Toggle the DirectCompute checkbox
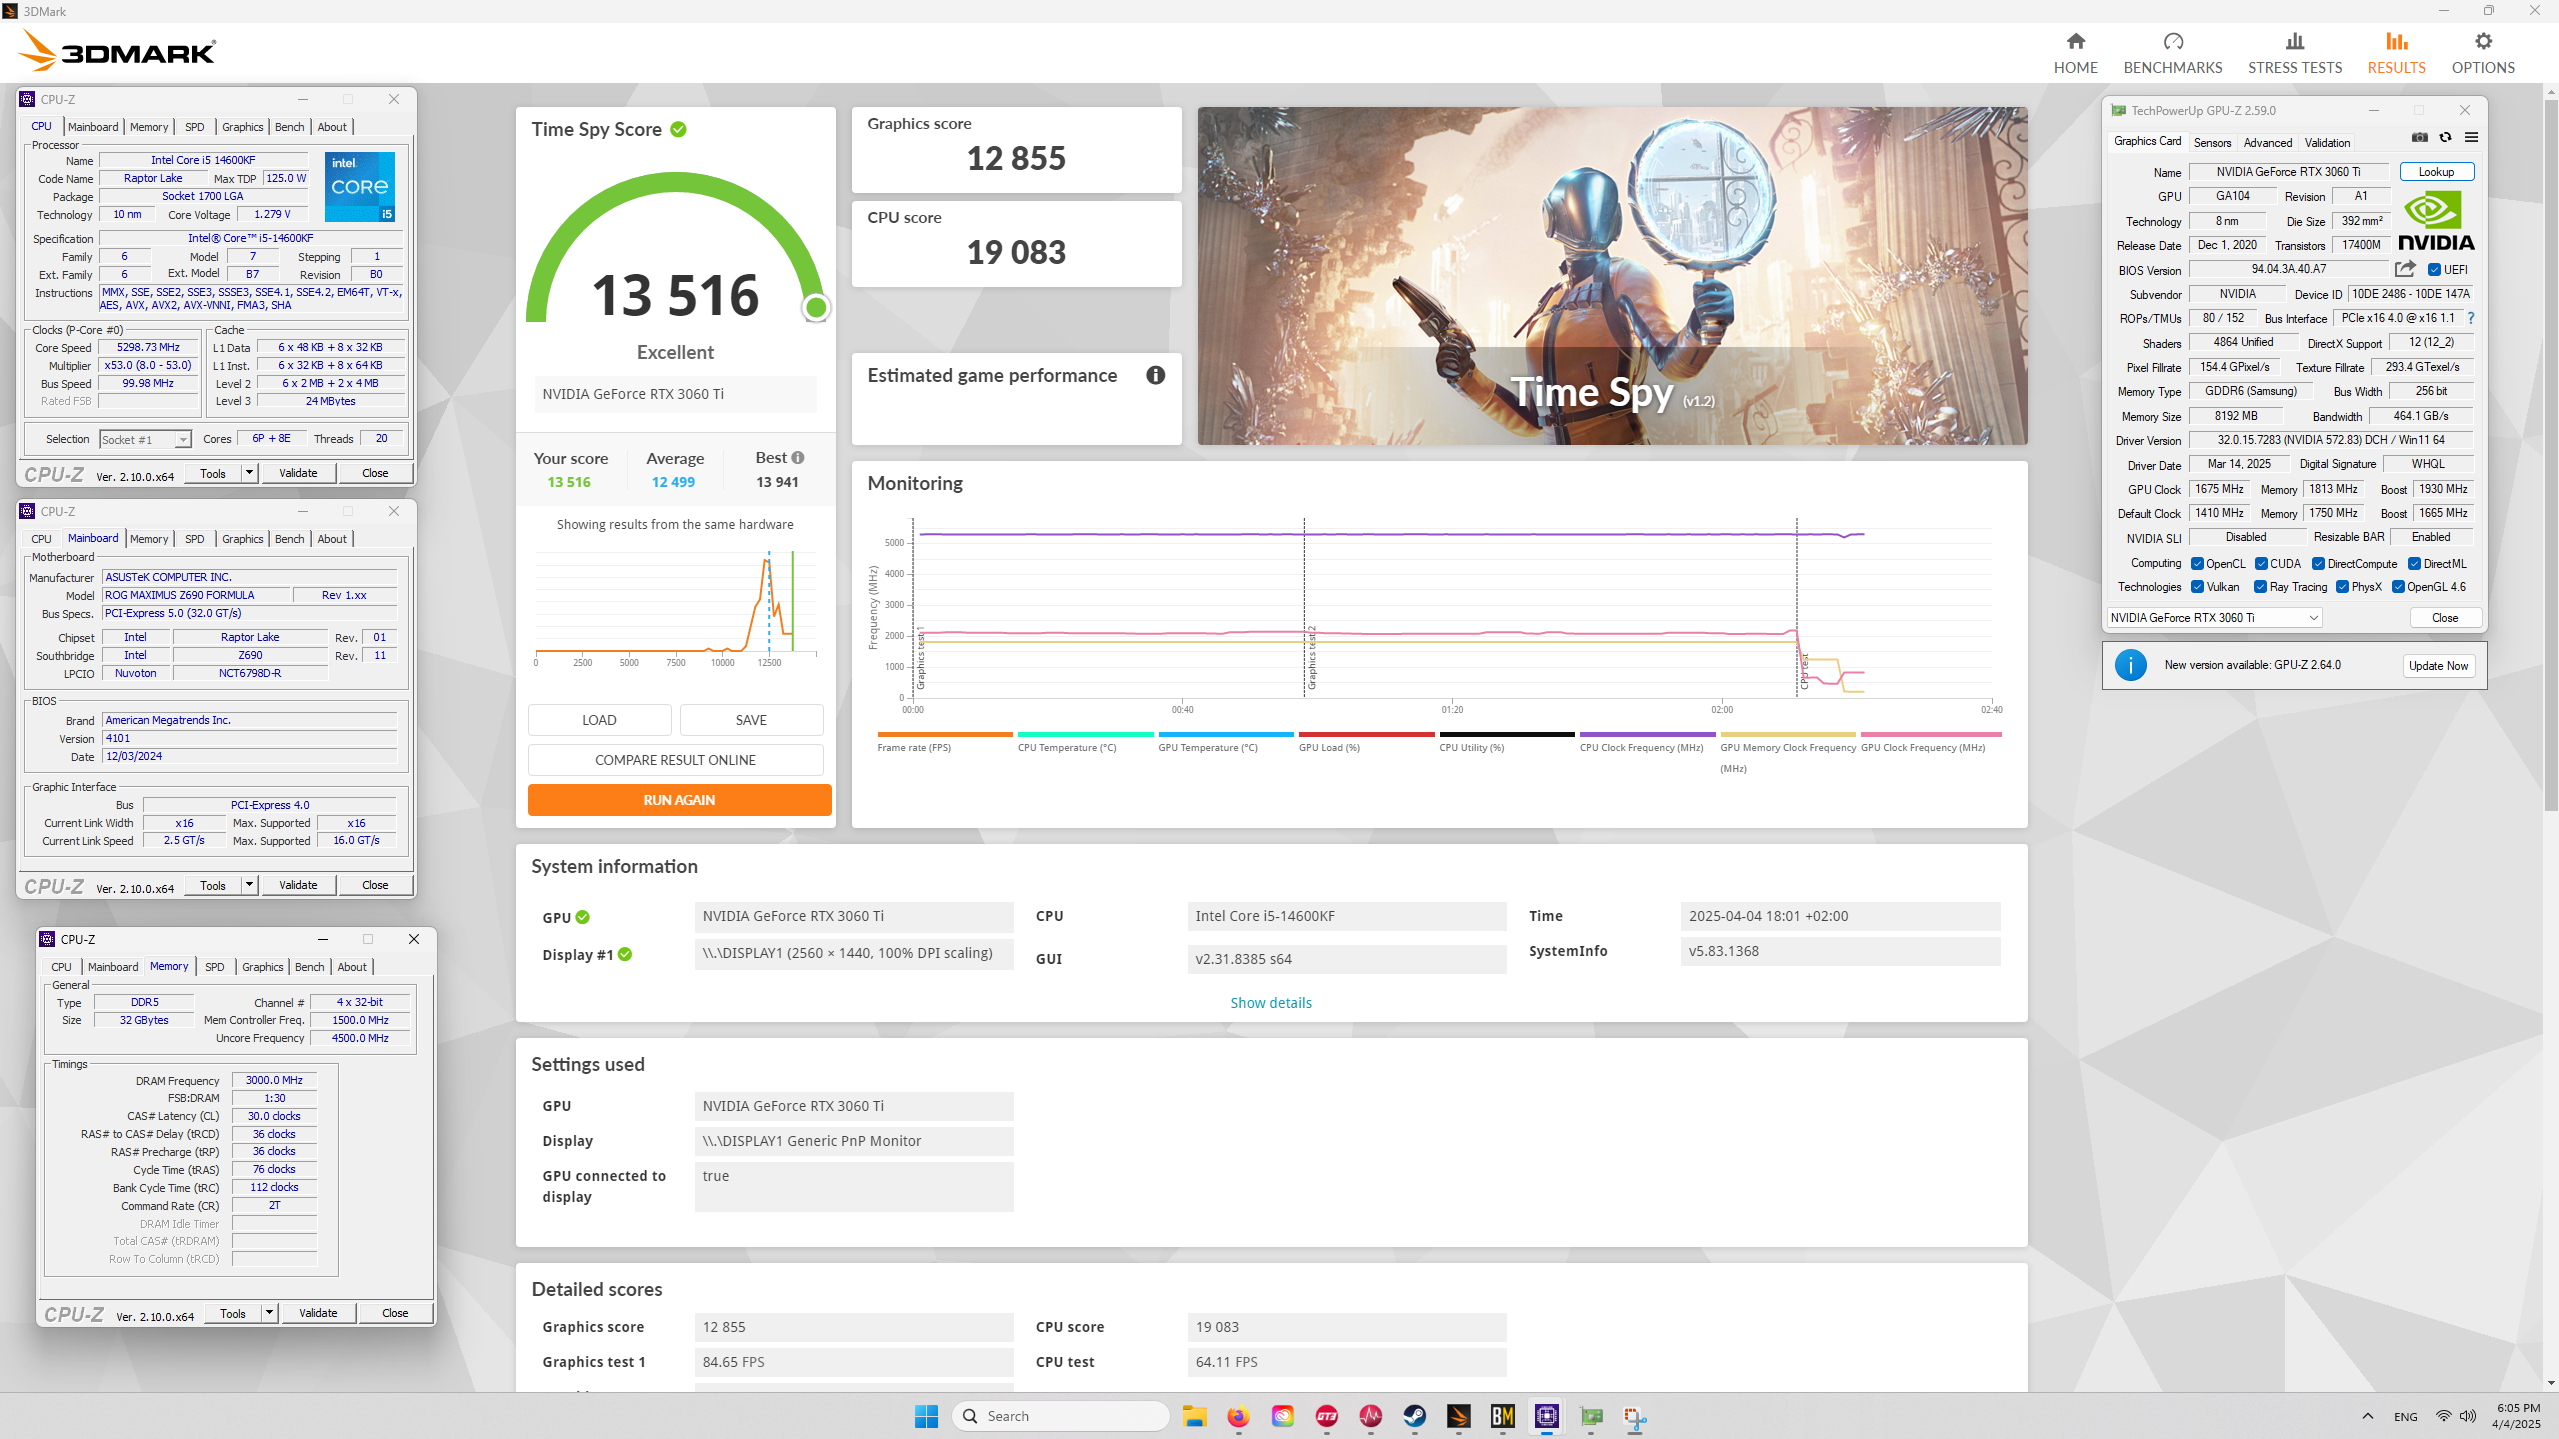 point(2318,564)
